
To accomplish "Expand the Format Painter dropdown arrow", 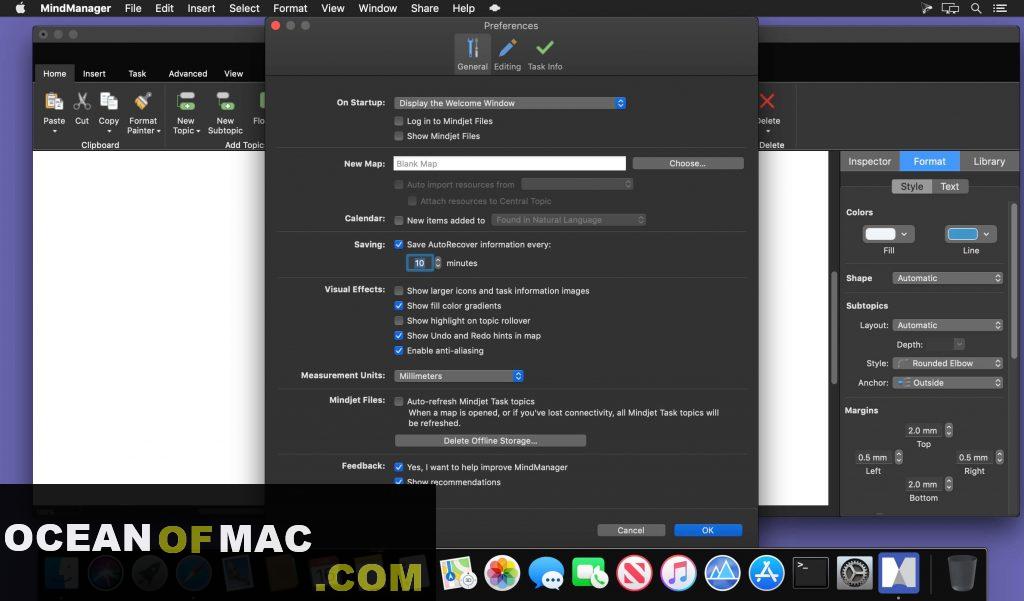I will click(159, 131).
